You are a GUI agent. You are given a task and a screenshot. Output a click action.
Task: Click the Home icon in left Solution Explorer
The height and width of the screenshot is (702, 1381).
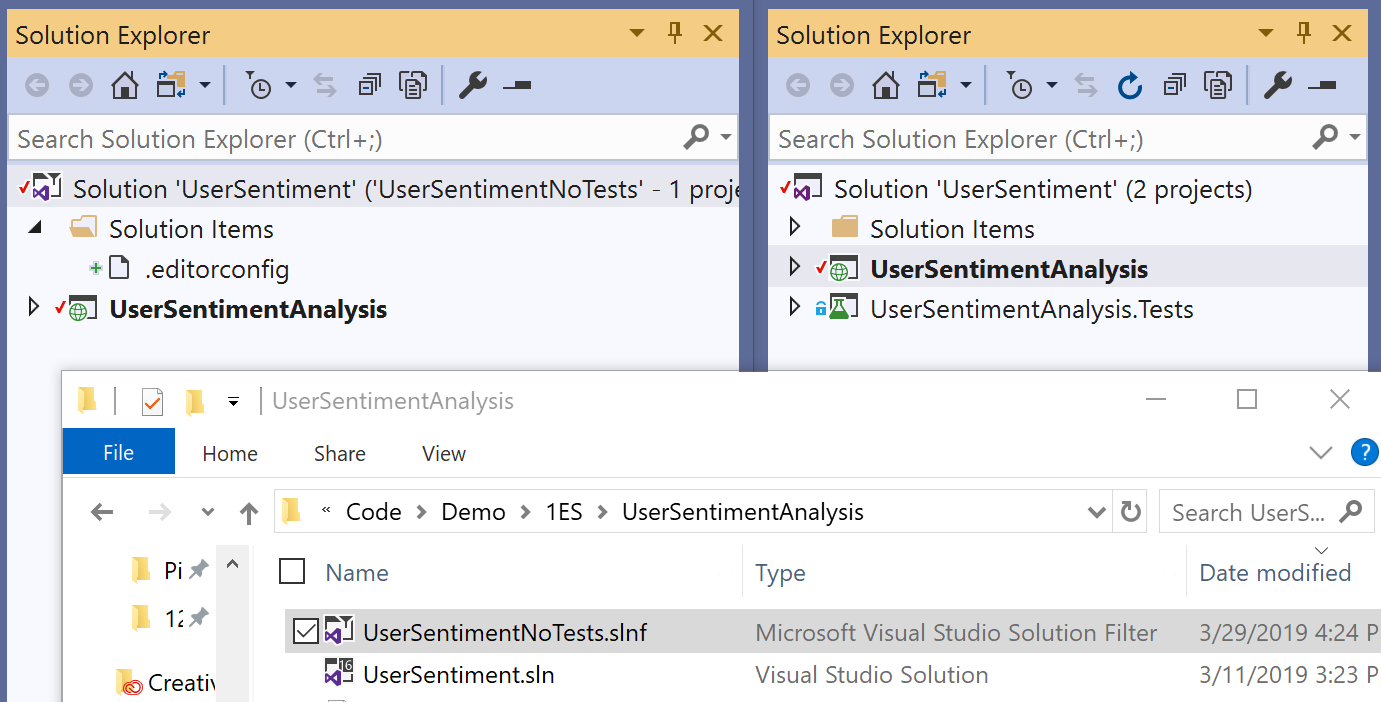click(x=125, y=85)
